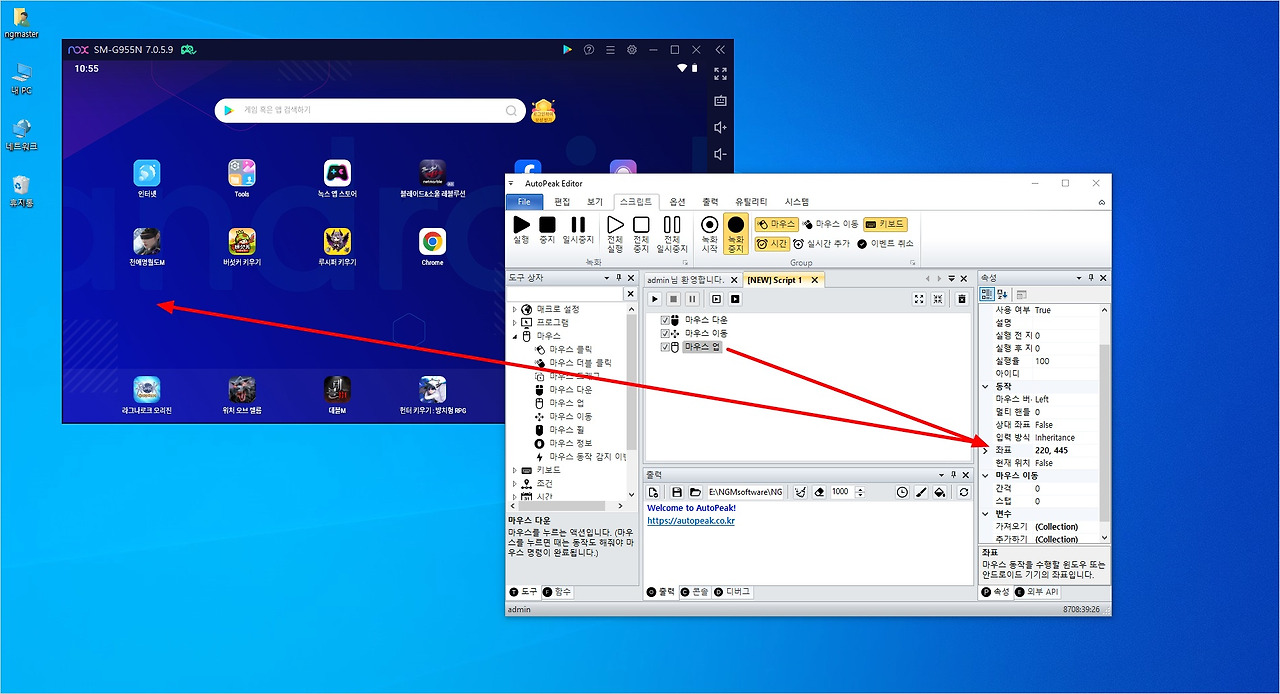
Task: Switch to the 디버그 bottom tab
Action: [x=732, y=592]
